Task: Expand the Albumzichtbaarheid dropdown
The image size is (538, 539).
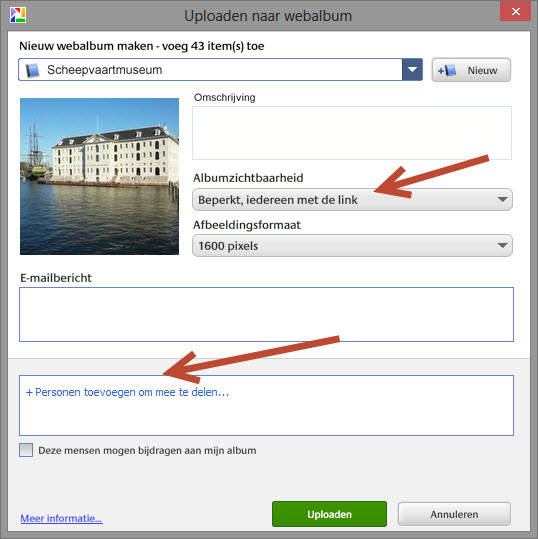Action: tap(352, 200)
